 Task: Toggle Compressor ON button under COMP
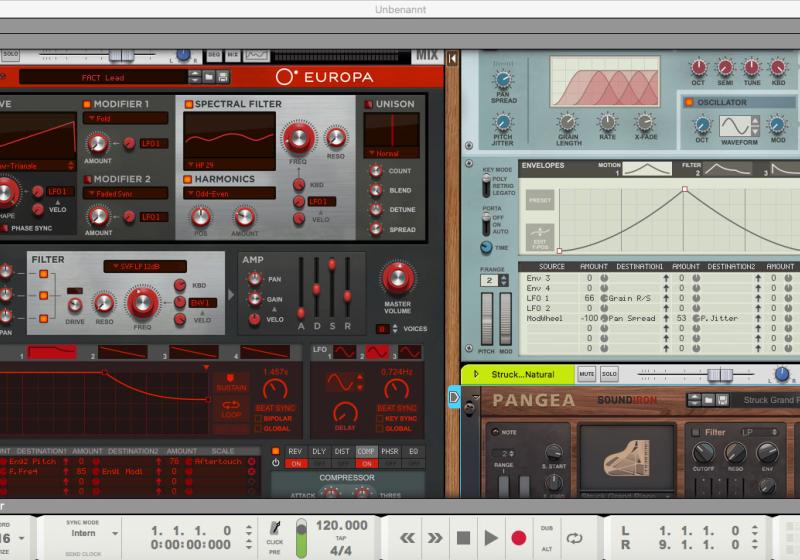coord(366,464)
